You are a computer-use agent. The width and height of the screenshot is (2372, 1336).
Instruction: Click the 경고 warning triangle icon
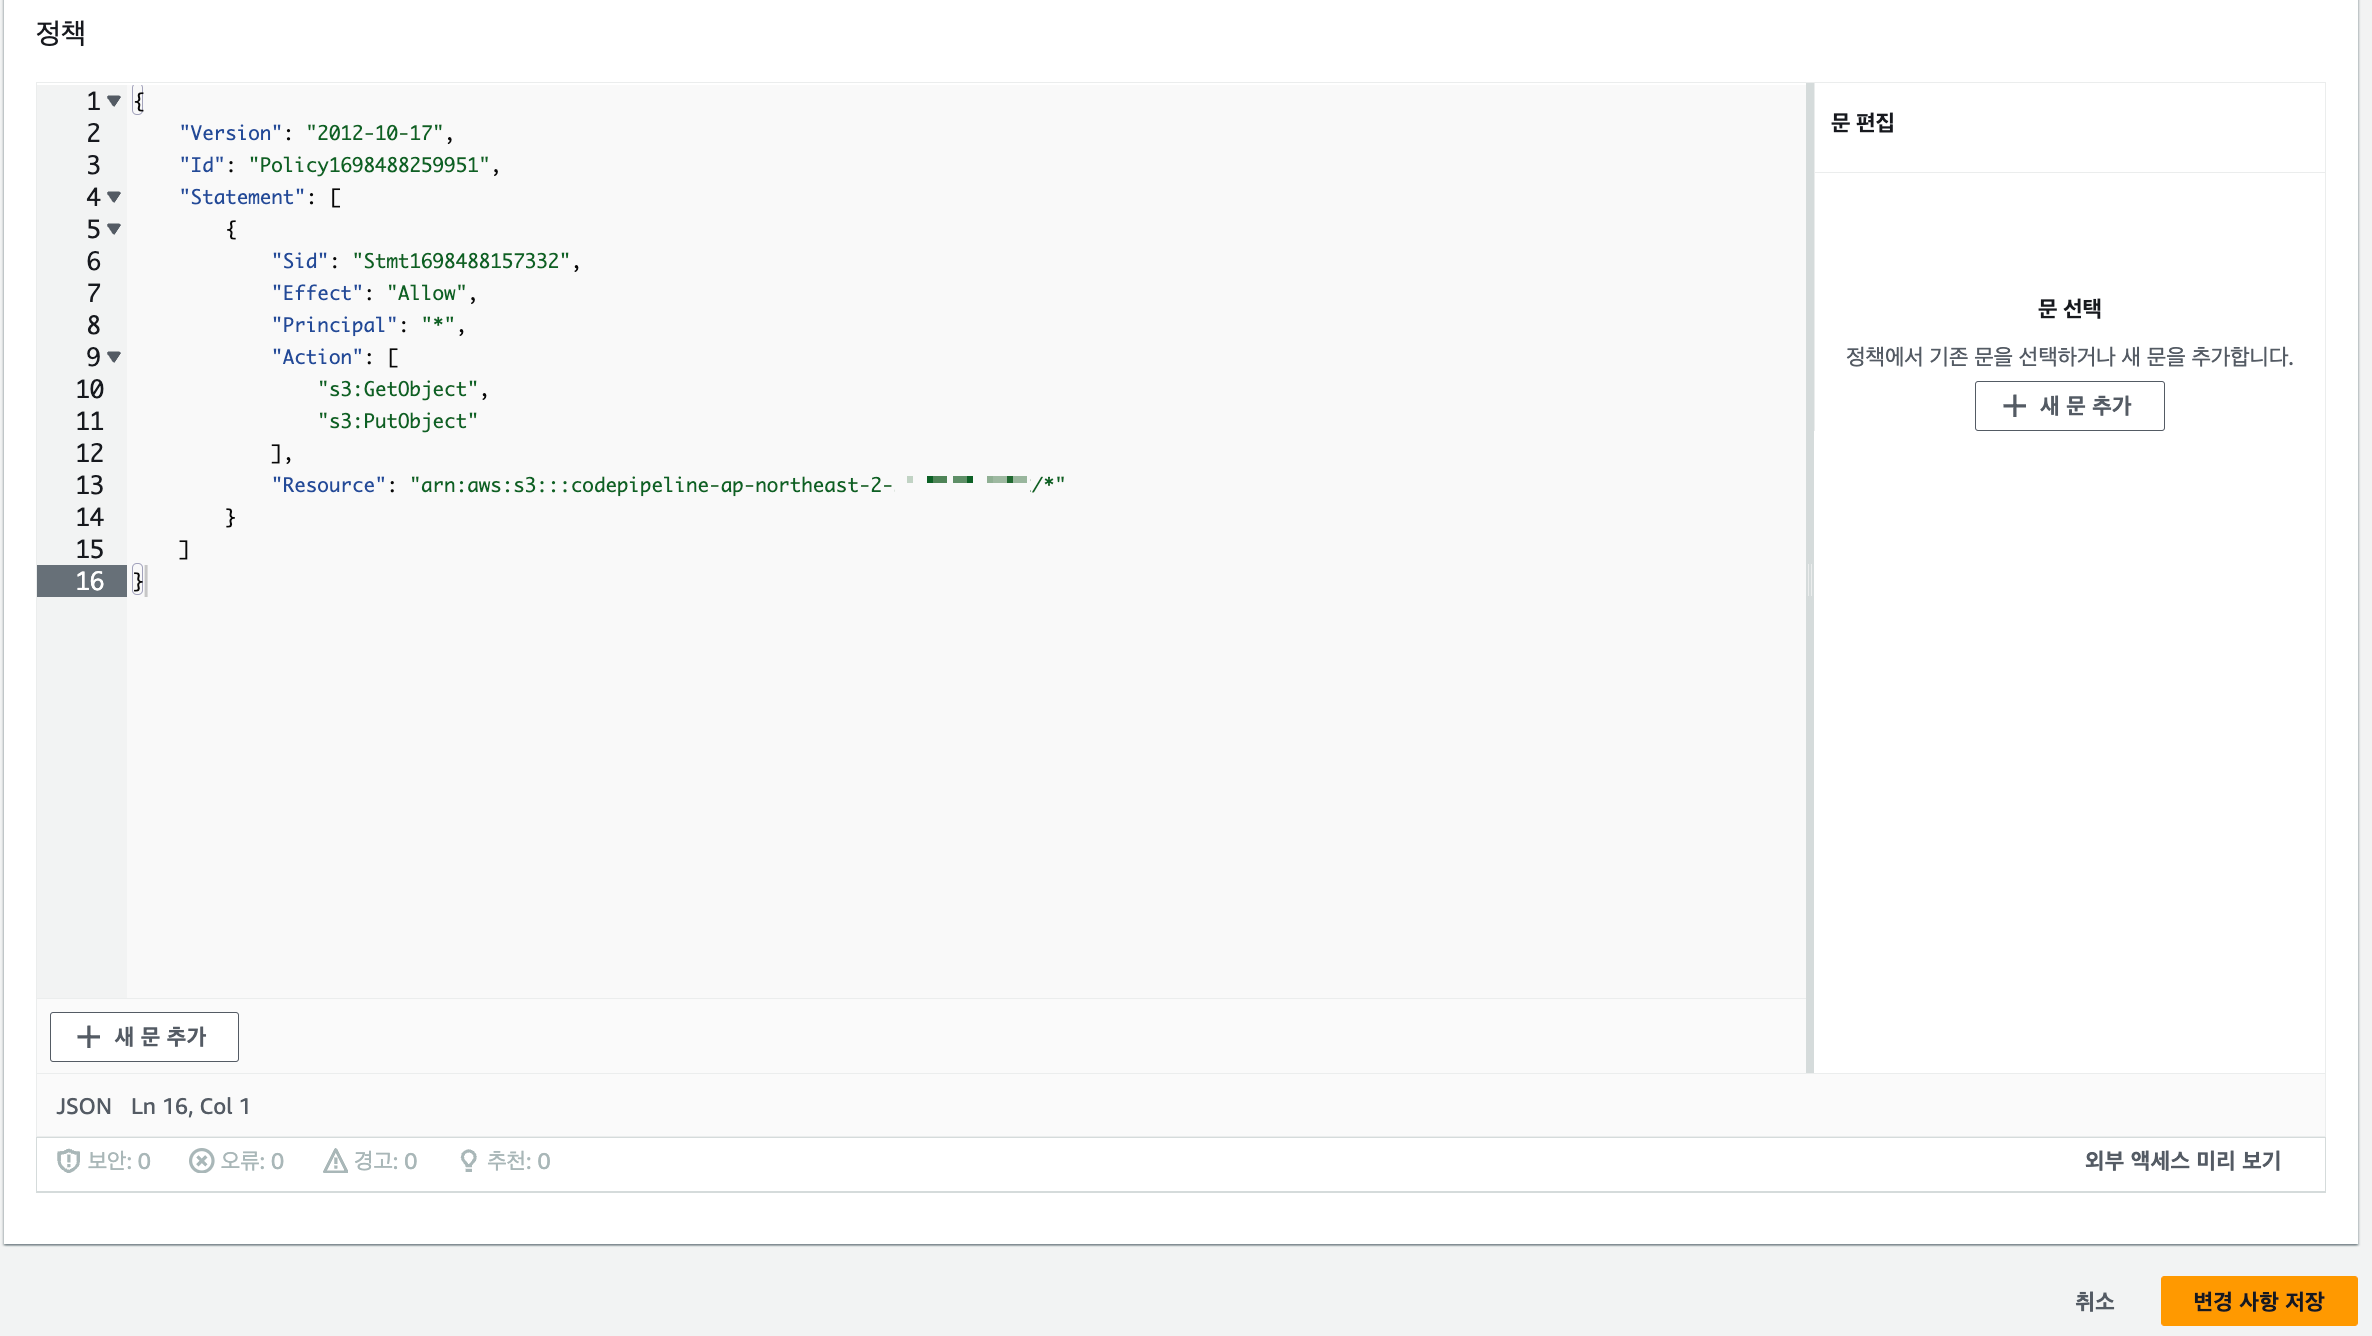point(335,1161)
